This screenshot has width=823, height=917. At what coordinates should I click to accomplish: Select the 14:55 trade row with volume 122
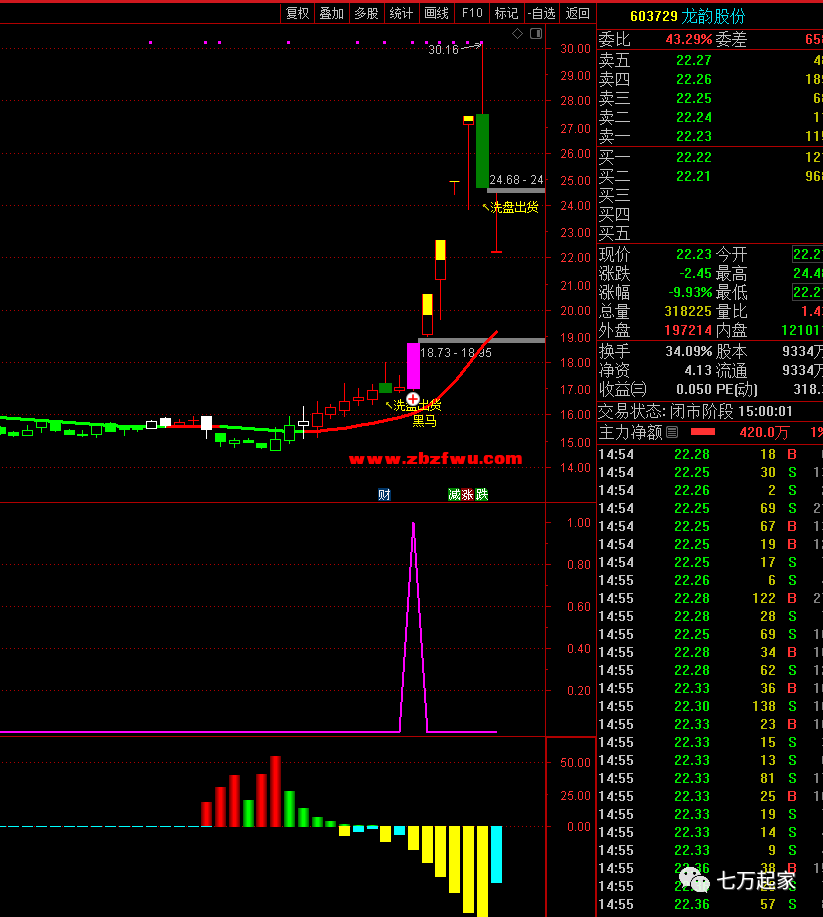point(710,598)
